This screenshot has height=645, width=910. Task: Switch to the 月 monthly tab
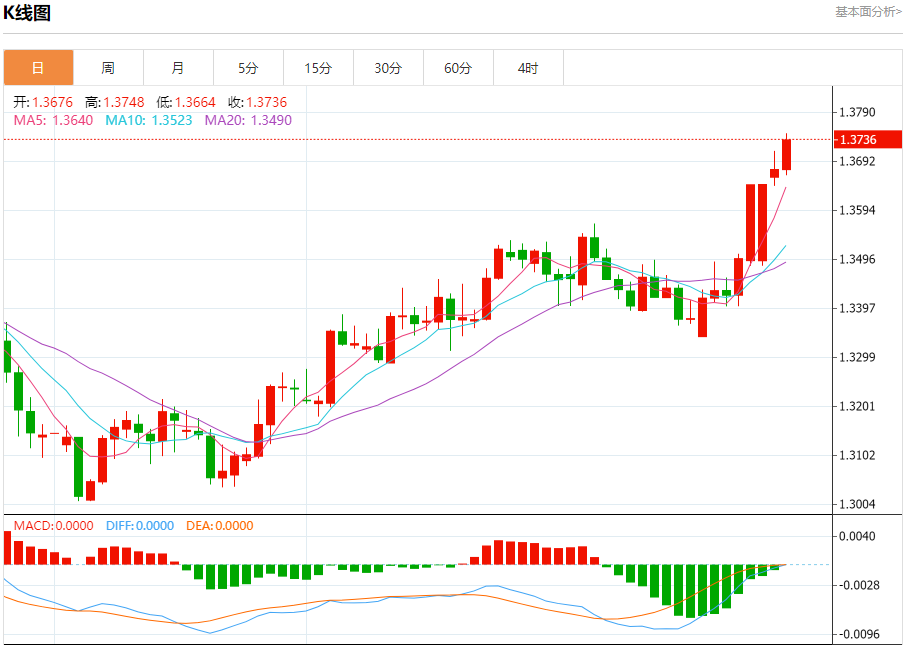pyautogui.click(x=178, y=68)
